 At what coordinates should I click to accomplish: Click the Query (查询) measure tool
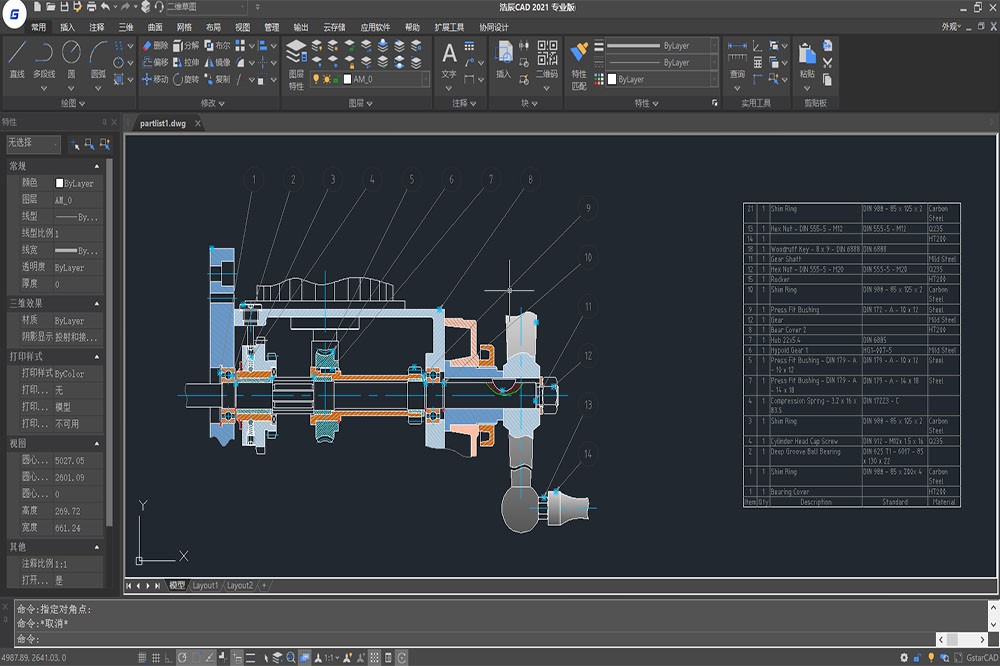737,60
